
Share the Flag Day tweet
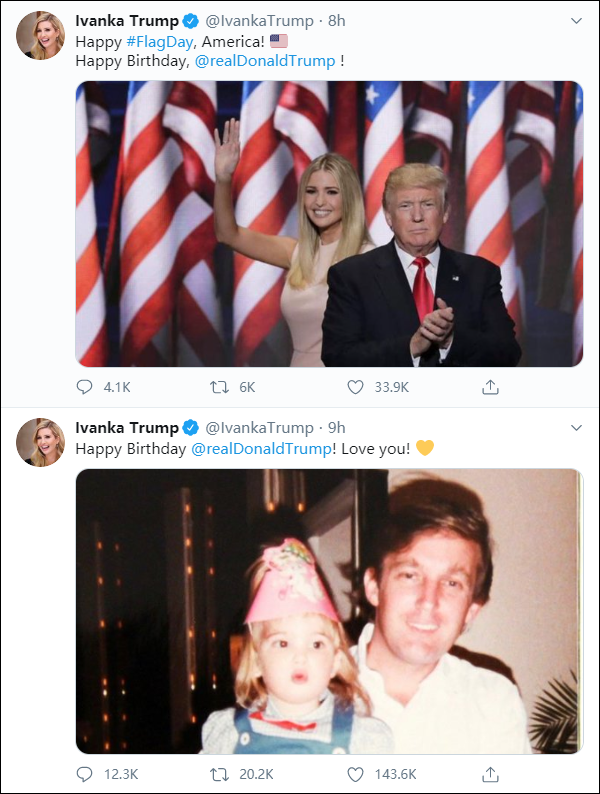click(x=490, y=387)
